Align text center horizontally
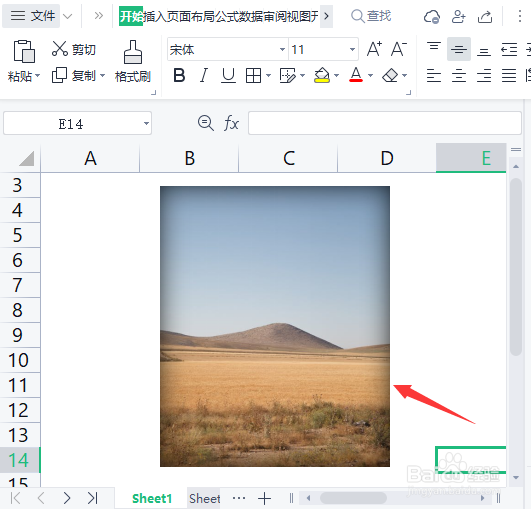531x509 pixels. (459, 75)
